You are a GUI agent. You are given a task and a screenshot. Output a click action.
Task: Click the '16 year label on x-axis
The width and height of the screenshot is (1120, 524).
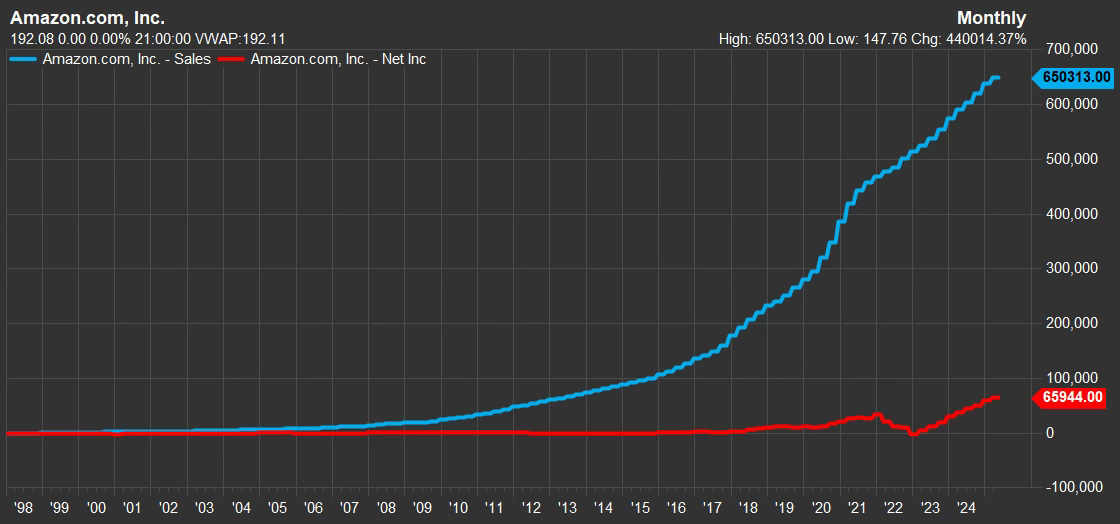676,509
